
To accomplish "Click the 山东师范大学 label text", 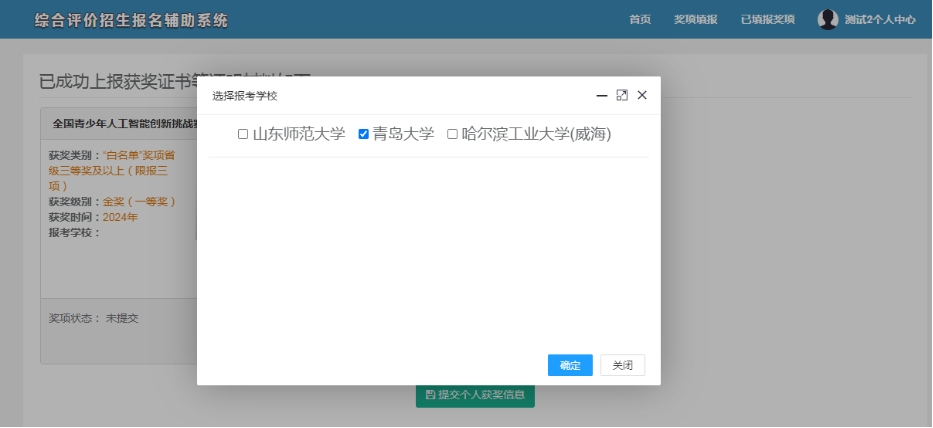I will [x=298, y=134].
